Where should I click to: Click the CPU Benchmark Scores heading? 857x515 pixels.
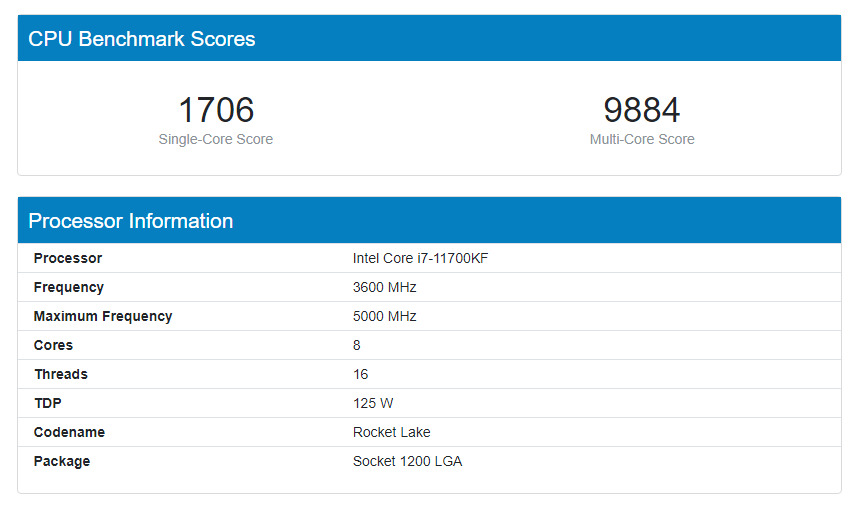142,39
